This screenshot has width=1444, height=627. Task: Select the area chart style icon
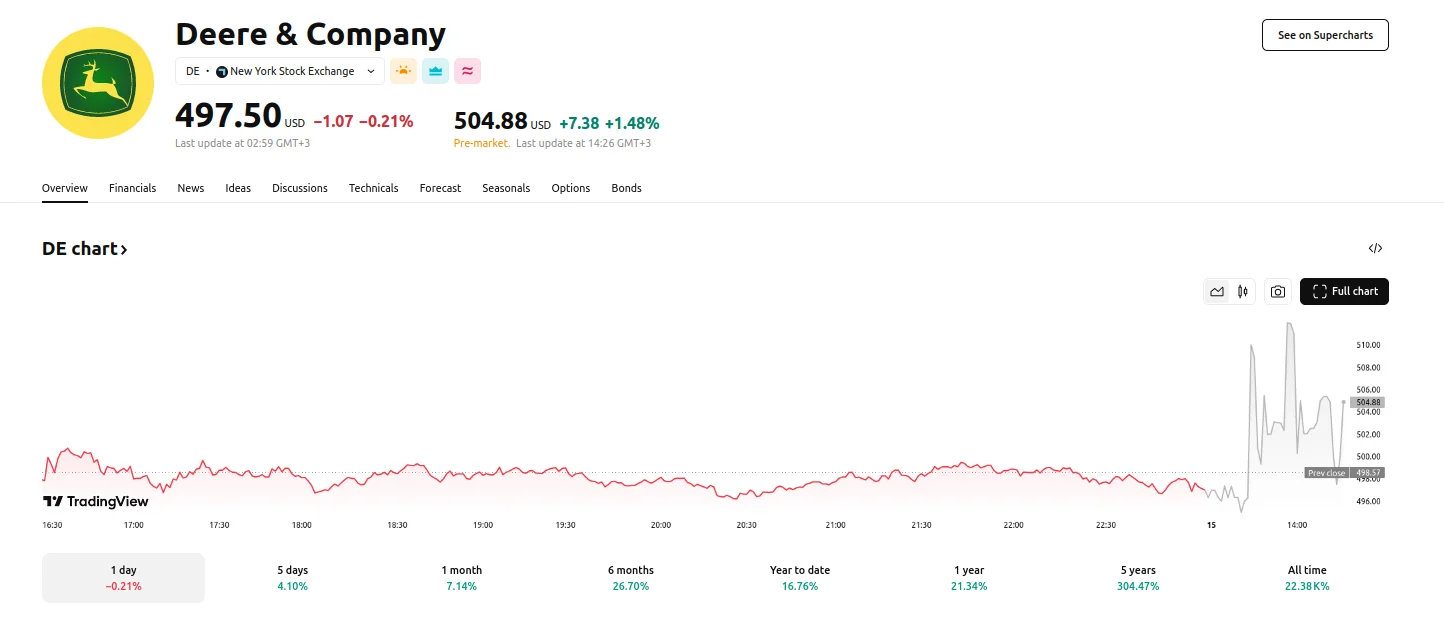[1216, 291]
